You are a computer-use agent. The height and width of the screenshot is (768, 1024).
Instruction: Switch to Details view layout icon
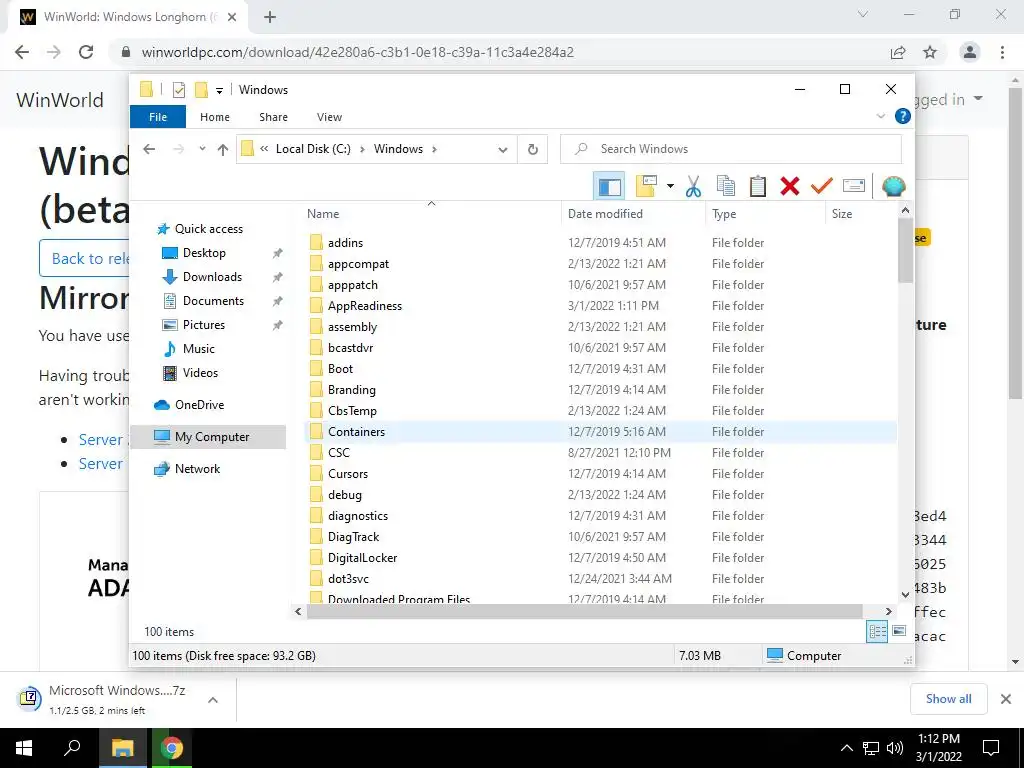pyautogui.click(x=877, y=632)
